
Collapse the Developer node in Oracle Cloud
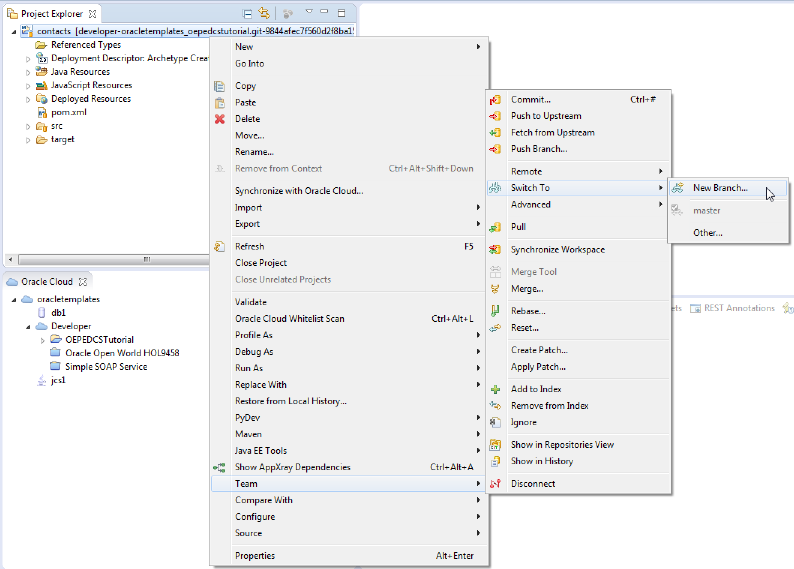tap(28, 327)
